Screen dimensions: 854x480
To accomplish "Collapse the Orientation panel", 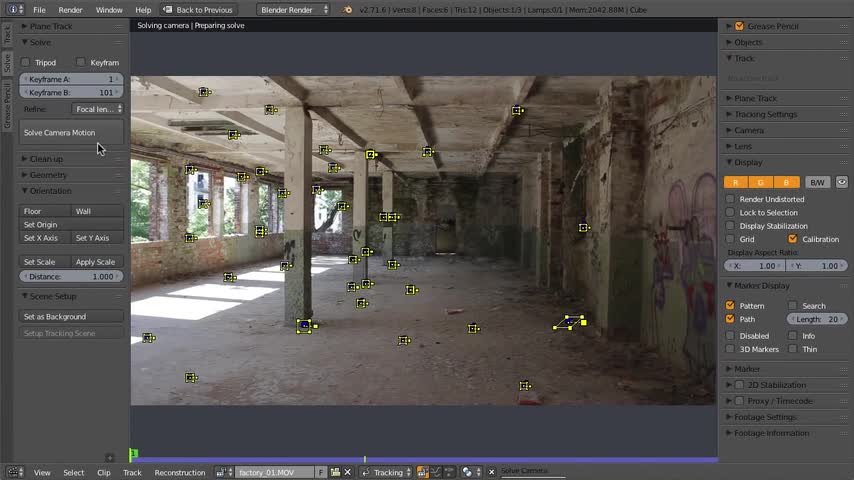I will click(x=50, y=191).
